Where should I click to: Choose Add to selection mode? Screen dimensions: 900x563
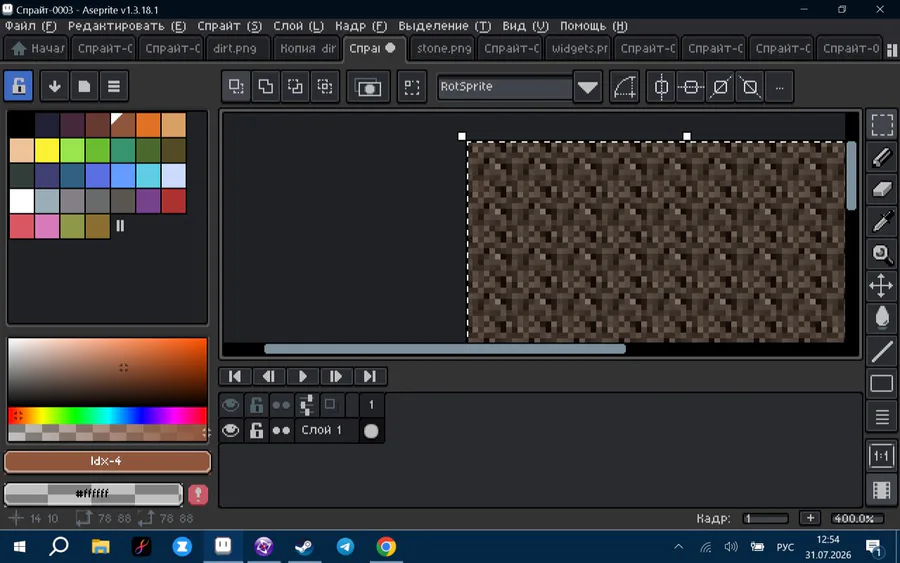point(266,87)
